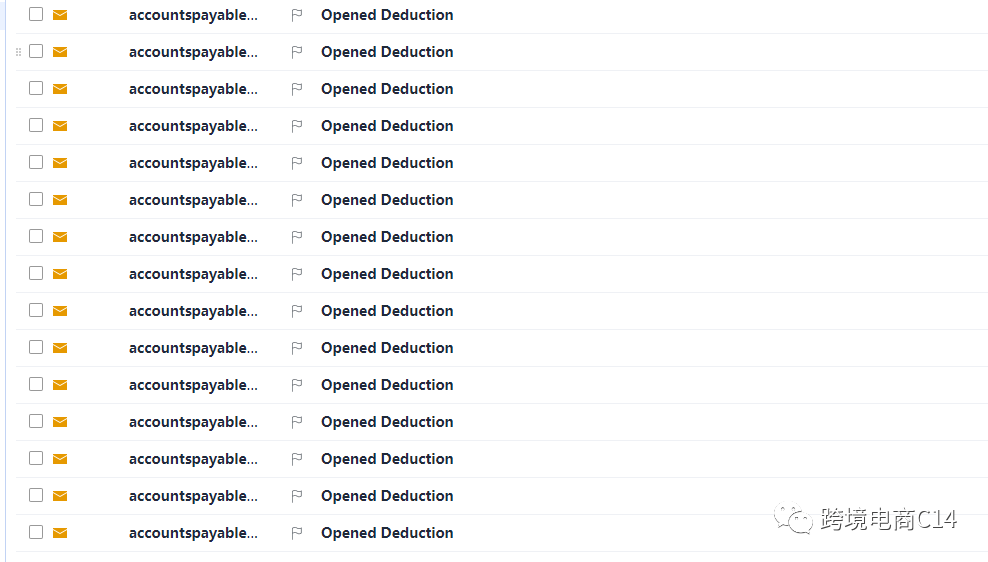Flag the eighth Opened Deduction message
The image size is (988, 562).
tap(297, 274)
